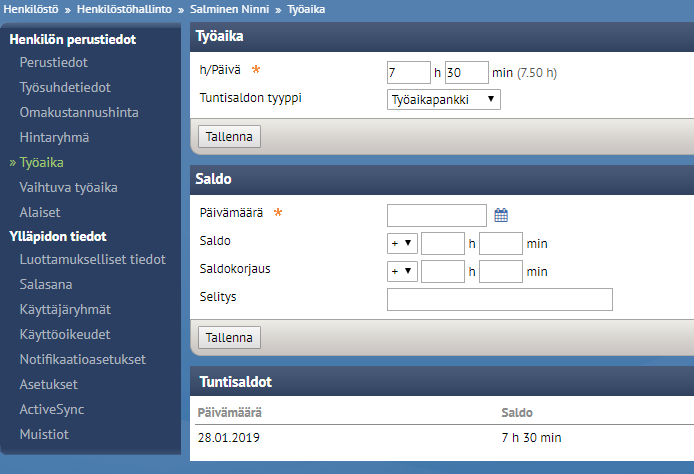Click the Selitys text field
The height and width of the screenshot is (474, 694).
(x=500, y=300)
